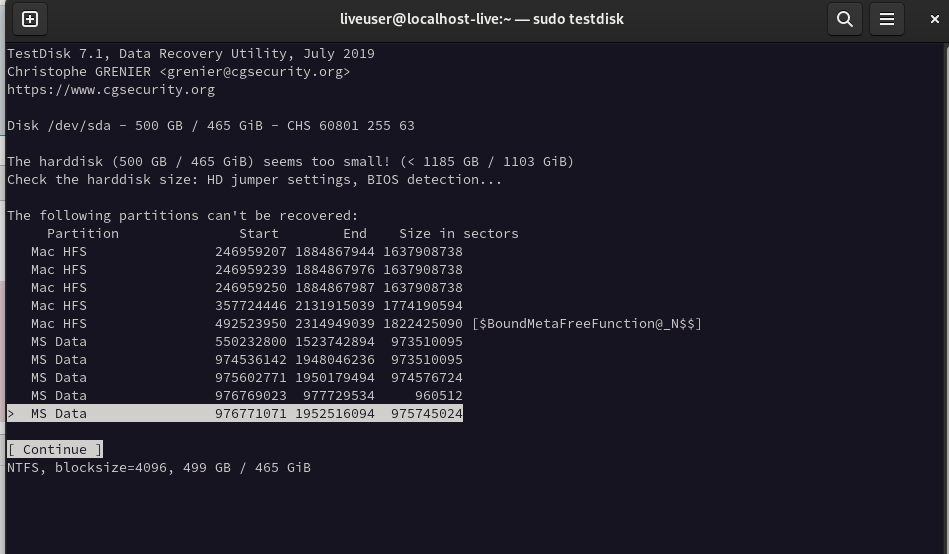
Task: Close the terminal window
Action: [x=934, y=19]
